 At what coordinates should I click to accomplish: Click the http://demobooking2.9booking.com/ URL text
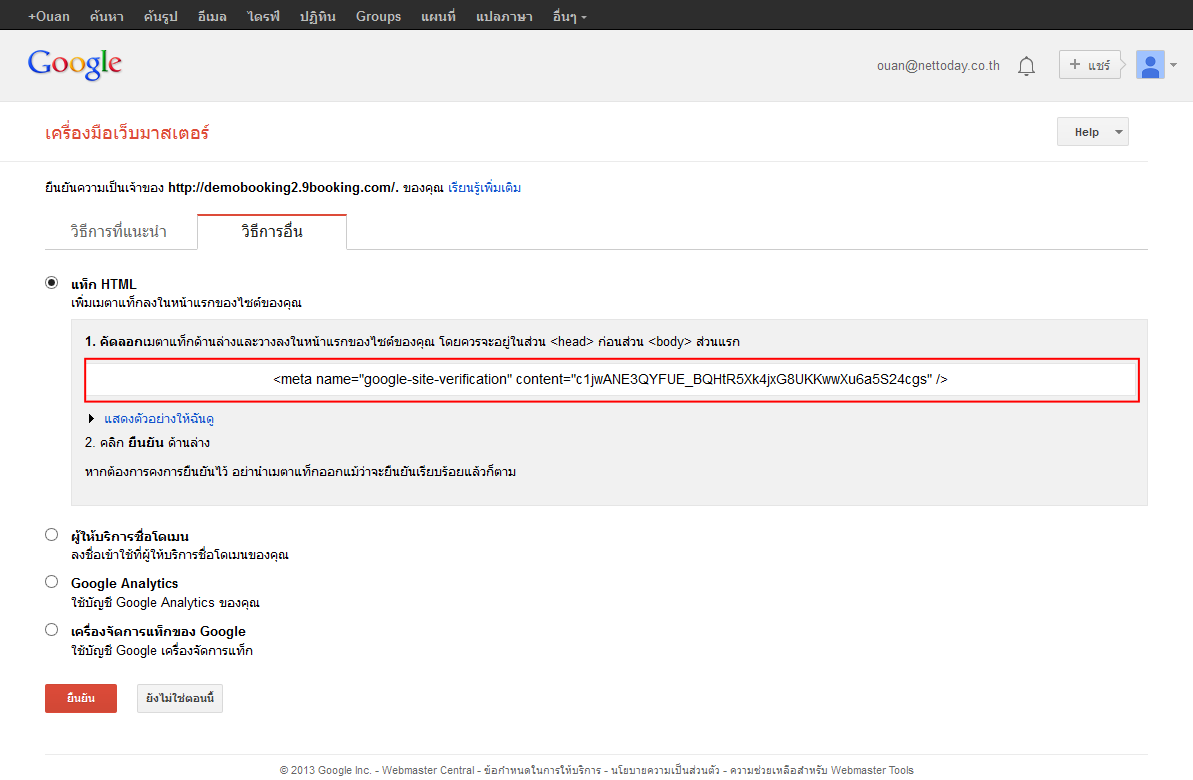click(283, 188)
